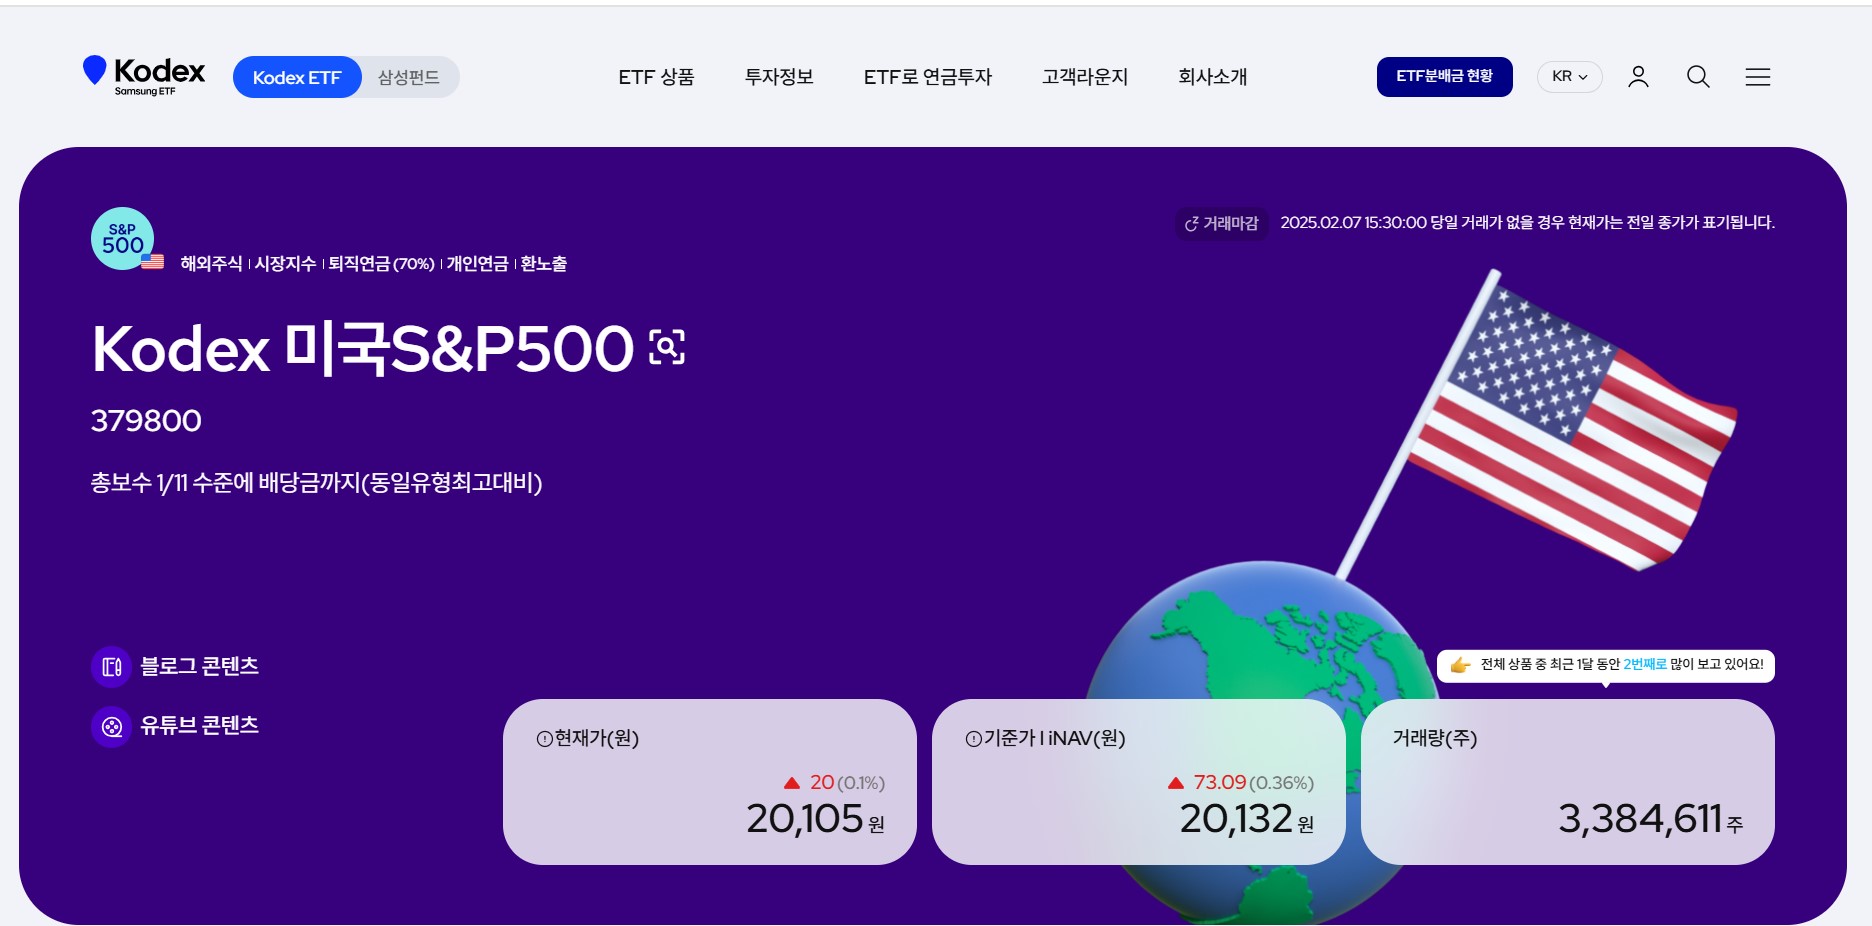This screenshot has height=926, width=1872.
Task: Click the 2025.02.07 15:30:00 timestamp notice
Action: 1527,223
